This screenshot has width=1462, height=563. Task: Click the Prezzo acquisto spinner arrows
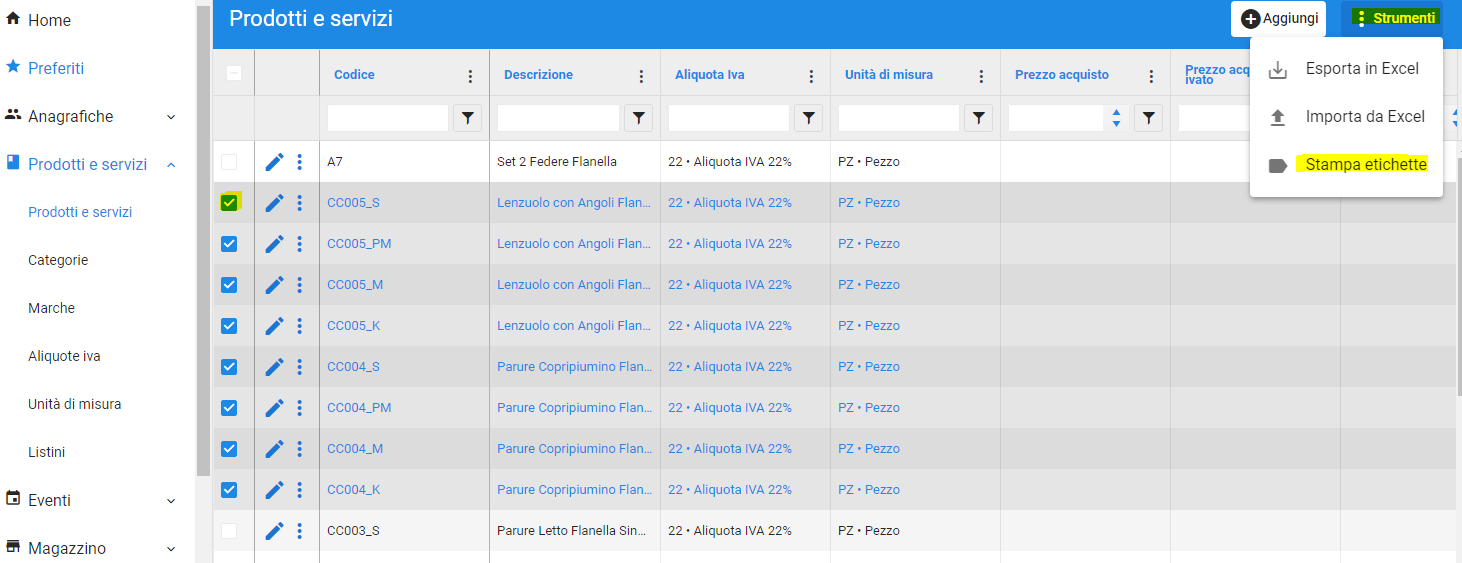click(1116, 118)
